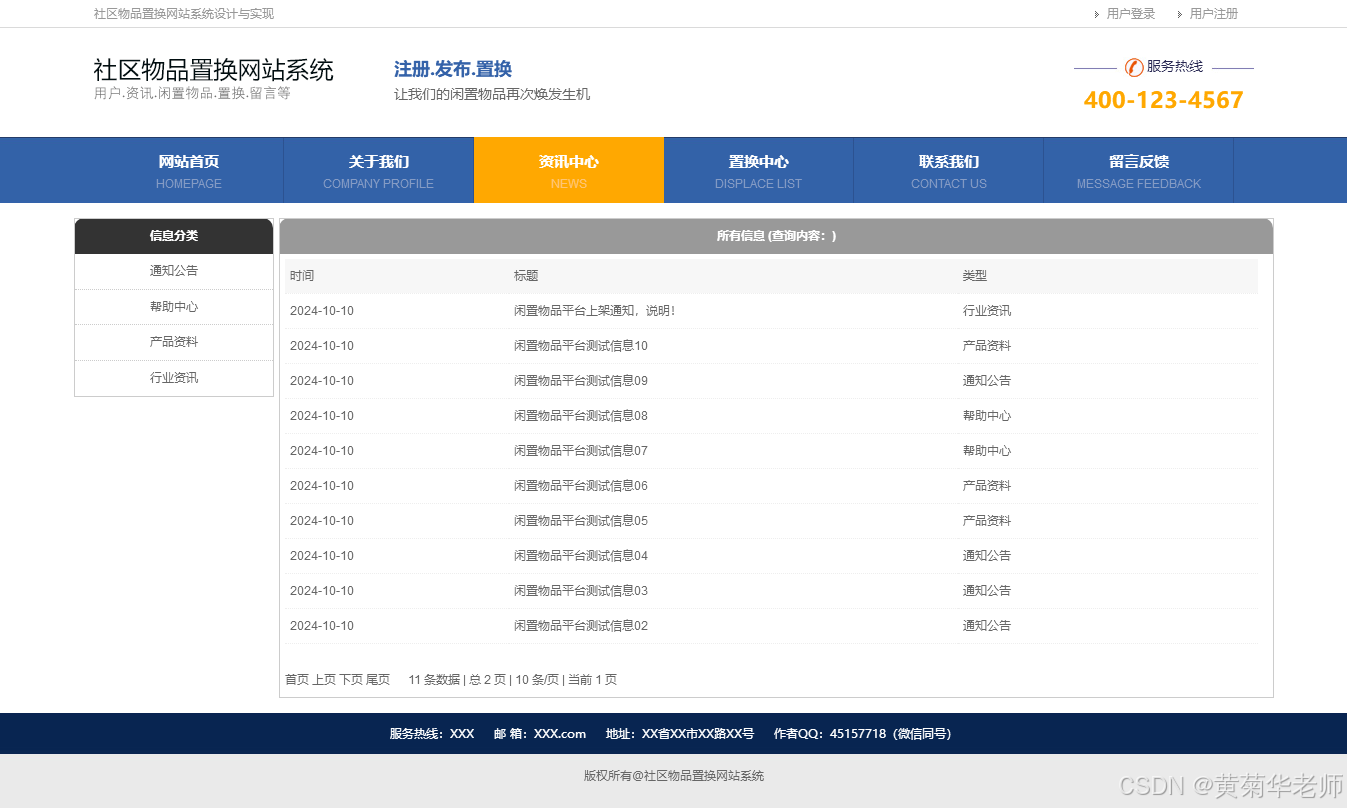Viewport: 1347px width, 808px height.
Task: Click the arrow icon before 用户登录
Action: tap(1098, 14)
